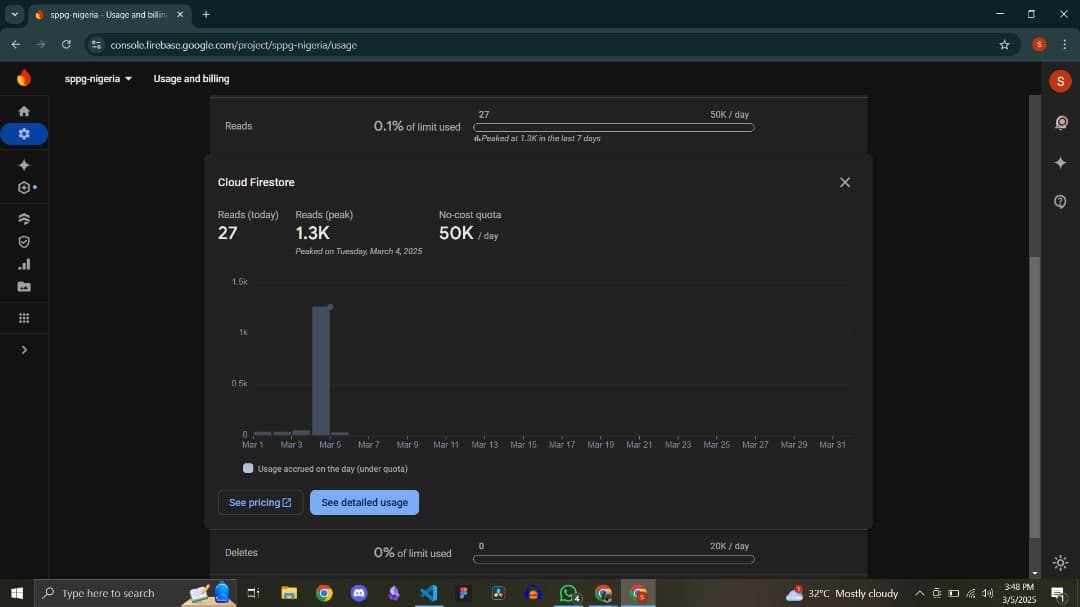Reload the page

66,45
